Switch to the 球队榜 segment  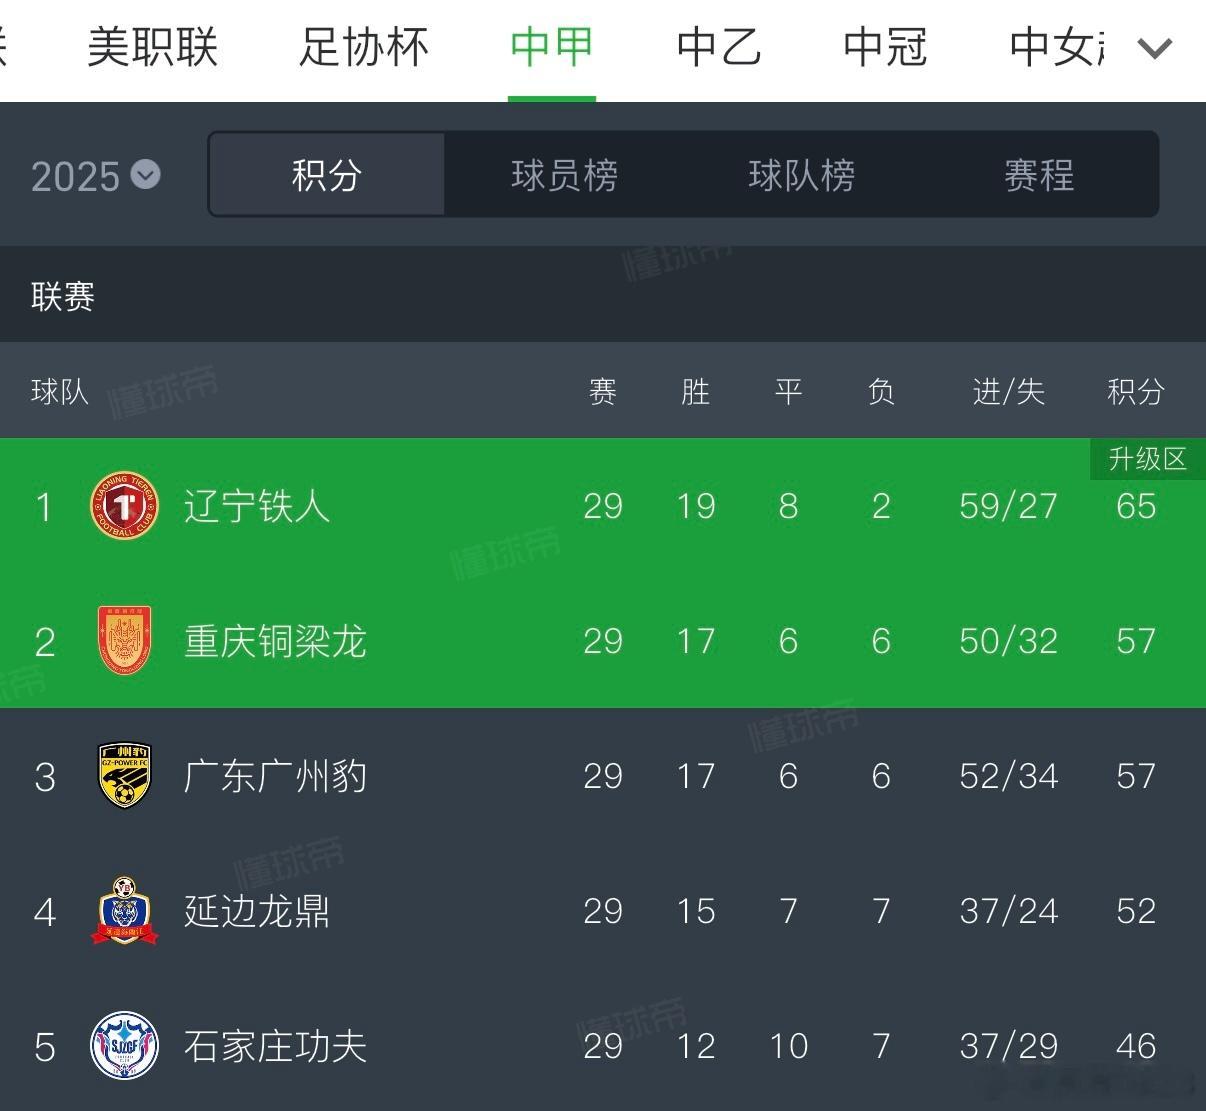coord(801,176)
